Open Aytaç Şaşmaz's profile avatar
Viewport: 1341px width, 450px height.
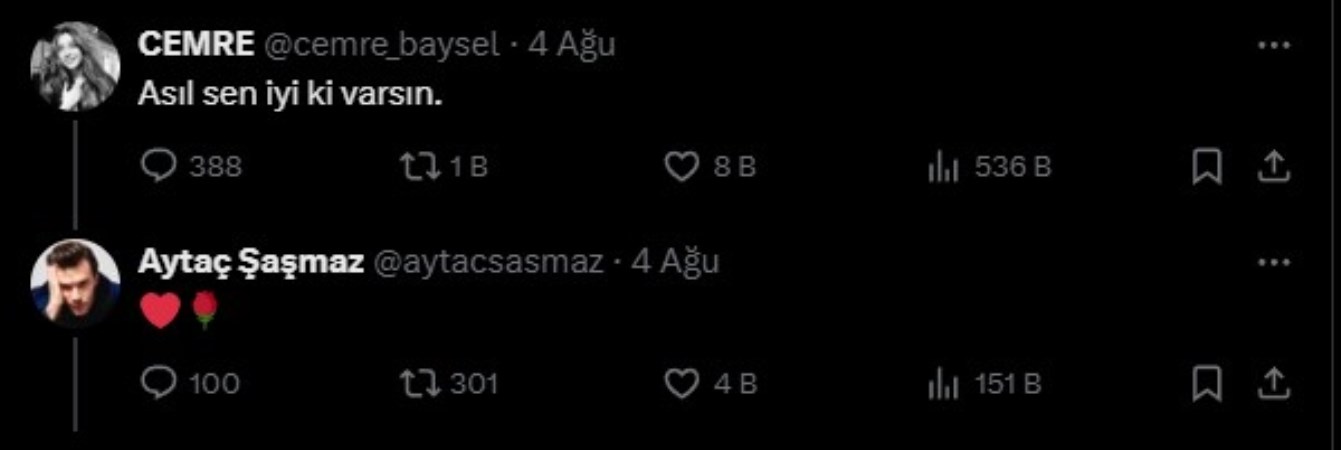tap(75, 283)
